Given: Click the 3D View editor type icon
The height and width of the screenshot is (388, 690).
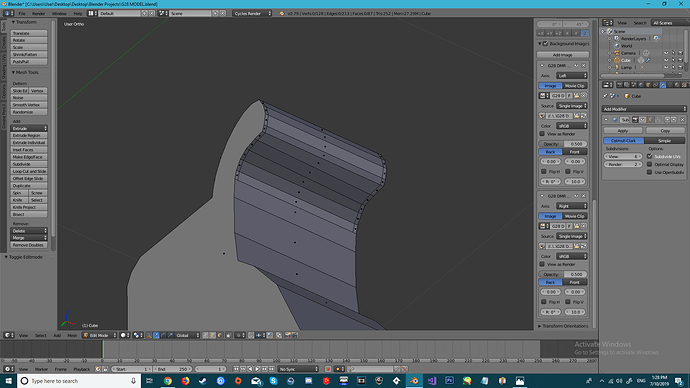Looking at the screenshot, I should coord(9,335).
